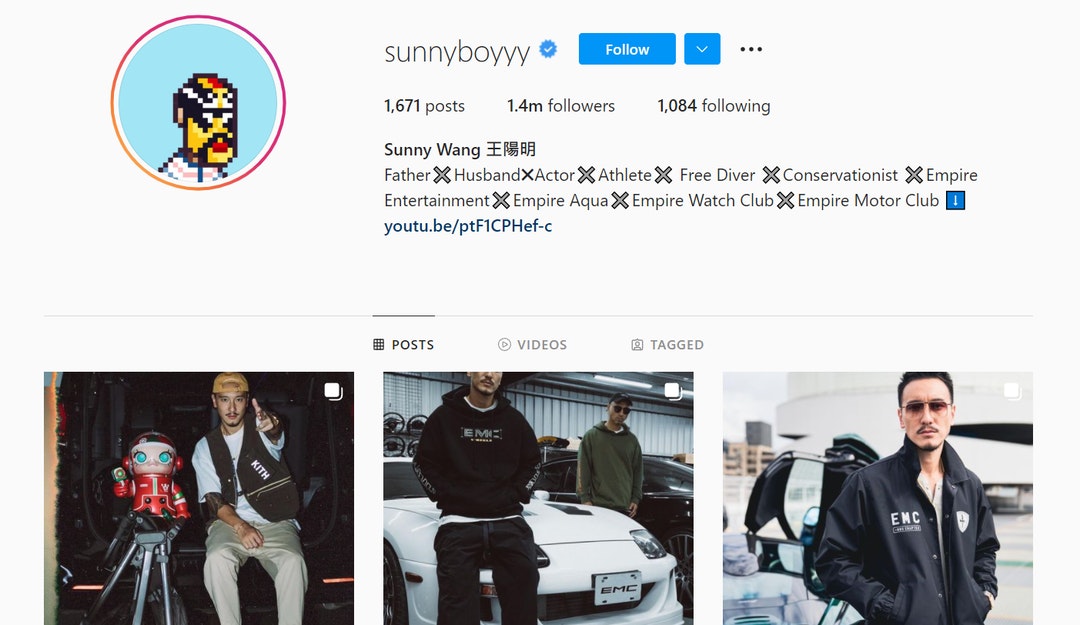The height and width of the screenshot is (625, 1080).
Task: View the 1,084 following list
Action: click(714, 105)
